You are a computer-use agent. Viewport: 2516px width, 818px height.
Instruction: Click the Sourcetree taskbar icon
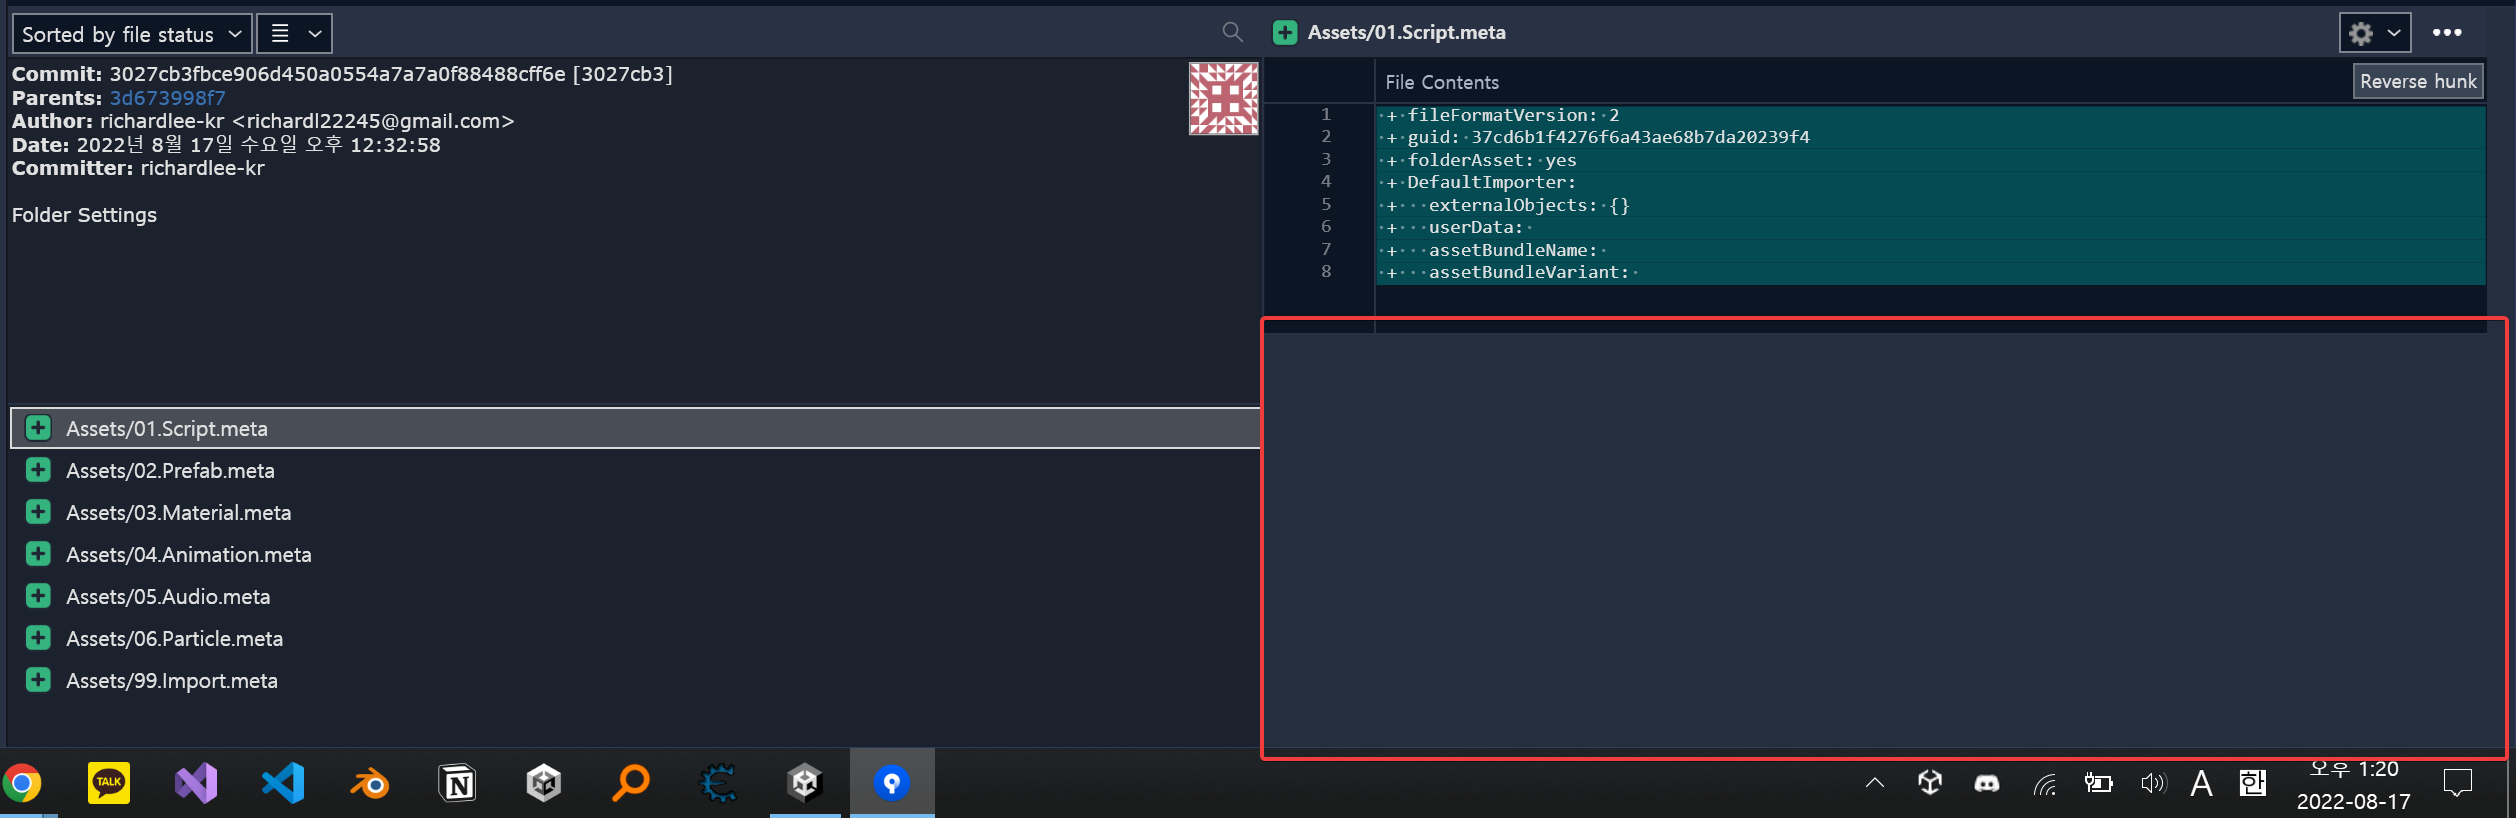coord(892,783)
